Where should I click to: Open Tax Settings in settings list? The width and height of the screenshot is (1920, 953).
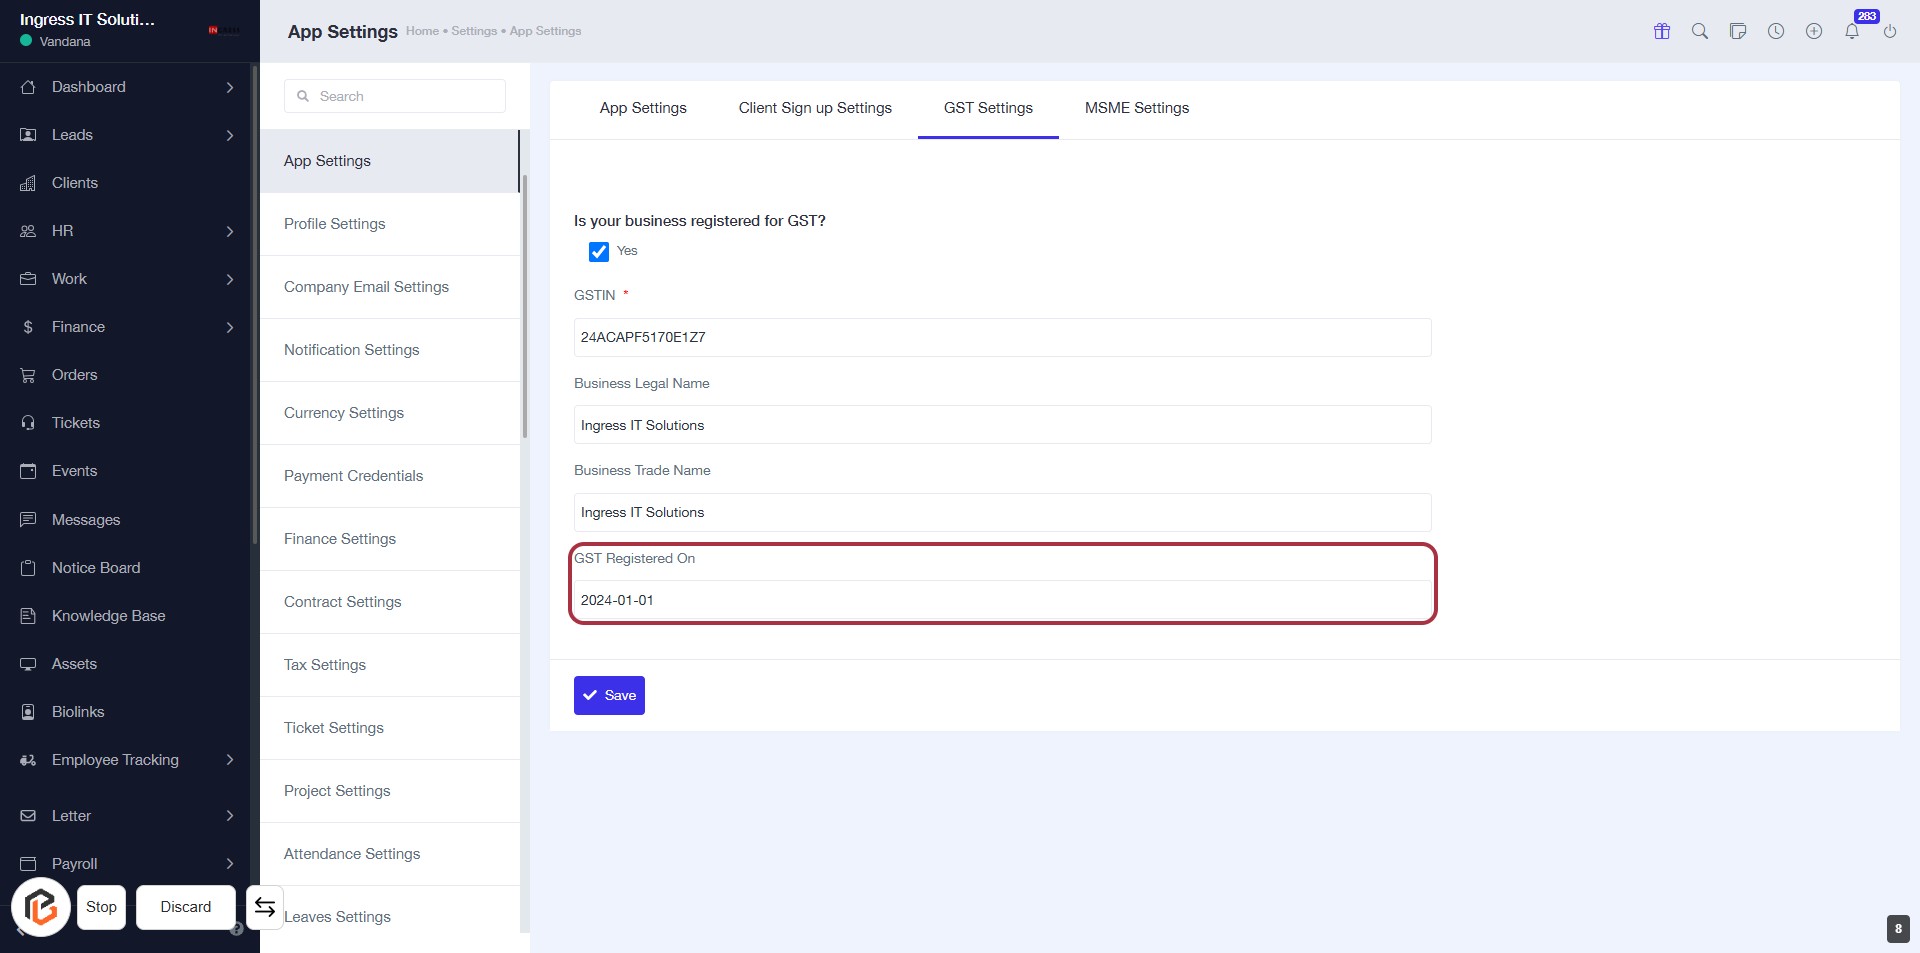325,665
